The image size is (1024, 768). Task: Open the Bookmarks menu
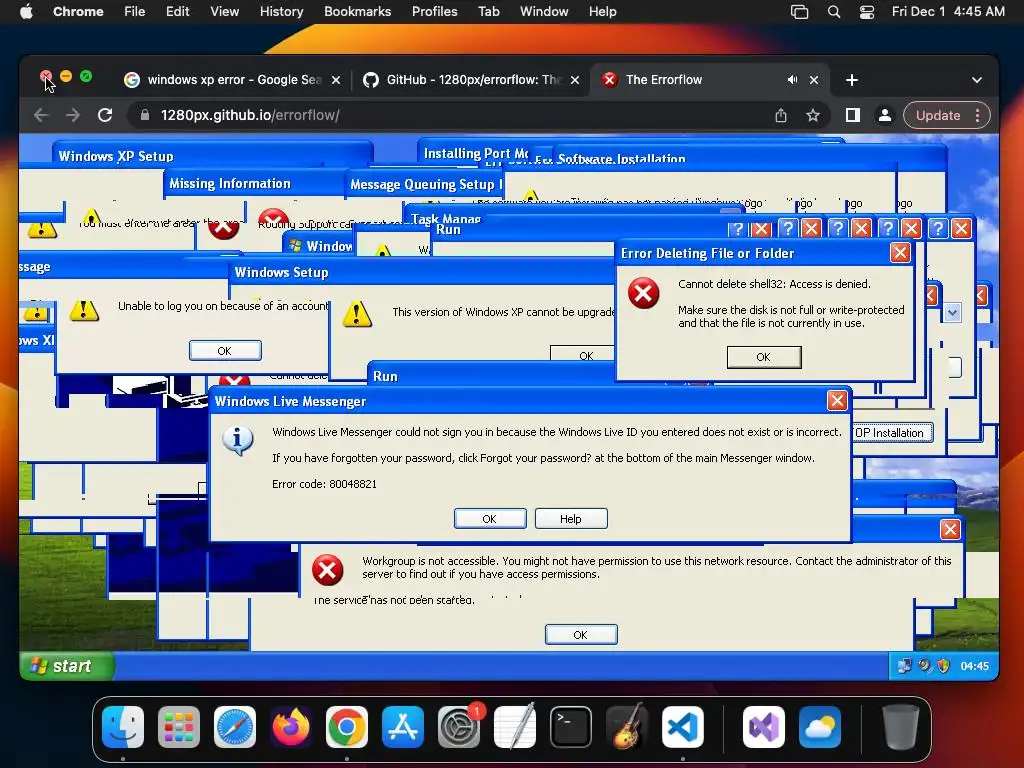tap(357, 12)
